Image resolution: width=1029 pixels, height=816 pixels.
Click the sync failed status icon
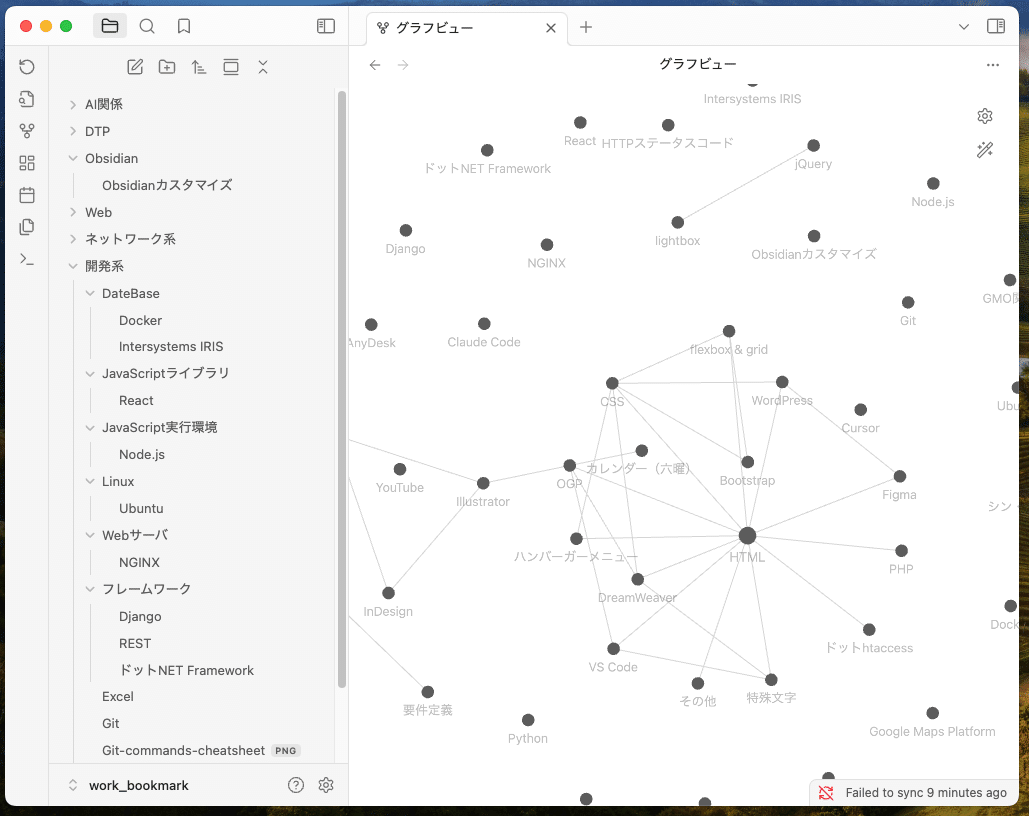point(826,793)
